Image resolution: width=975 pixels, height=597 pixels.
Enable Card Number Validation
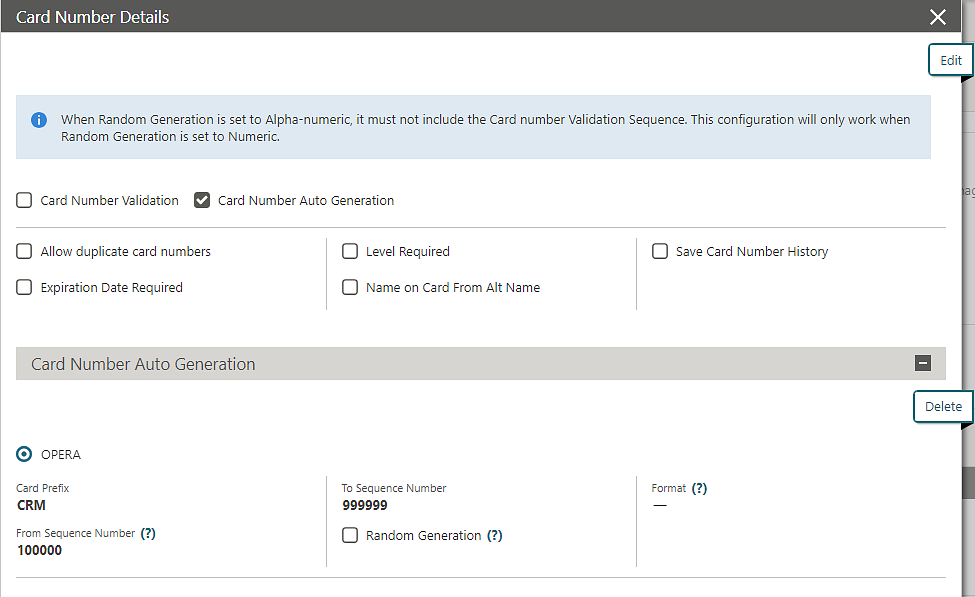[x=23, y=200]
